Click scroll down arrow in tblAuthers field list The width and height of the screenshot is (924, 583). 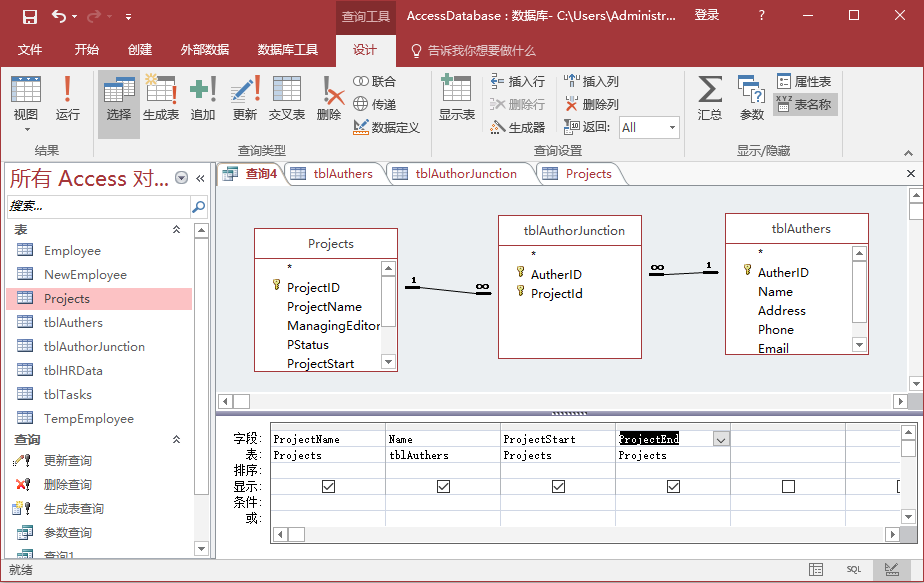859,345
